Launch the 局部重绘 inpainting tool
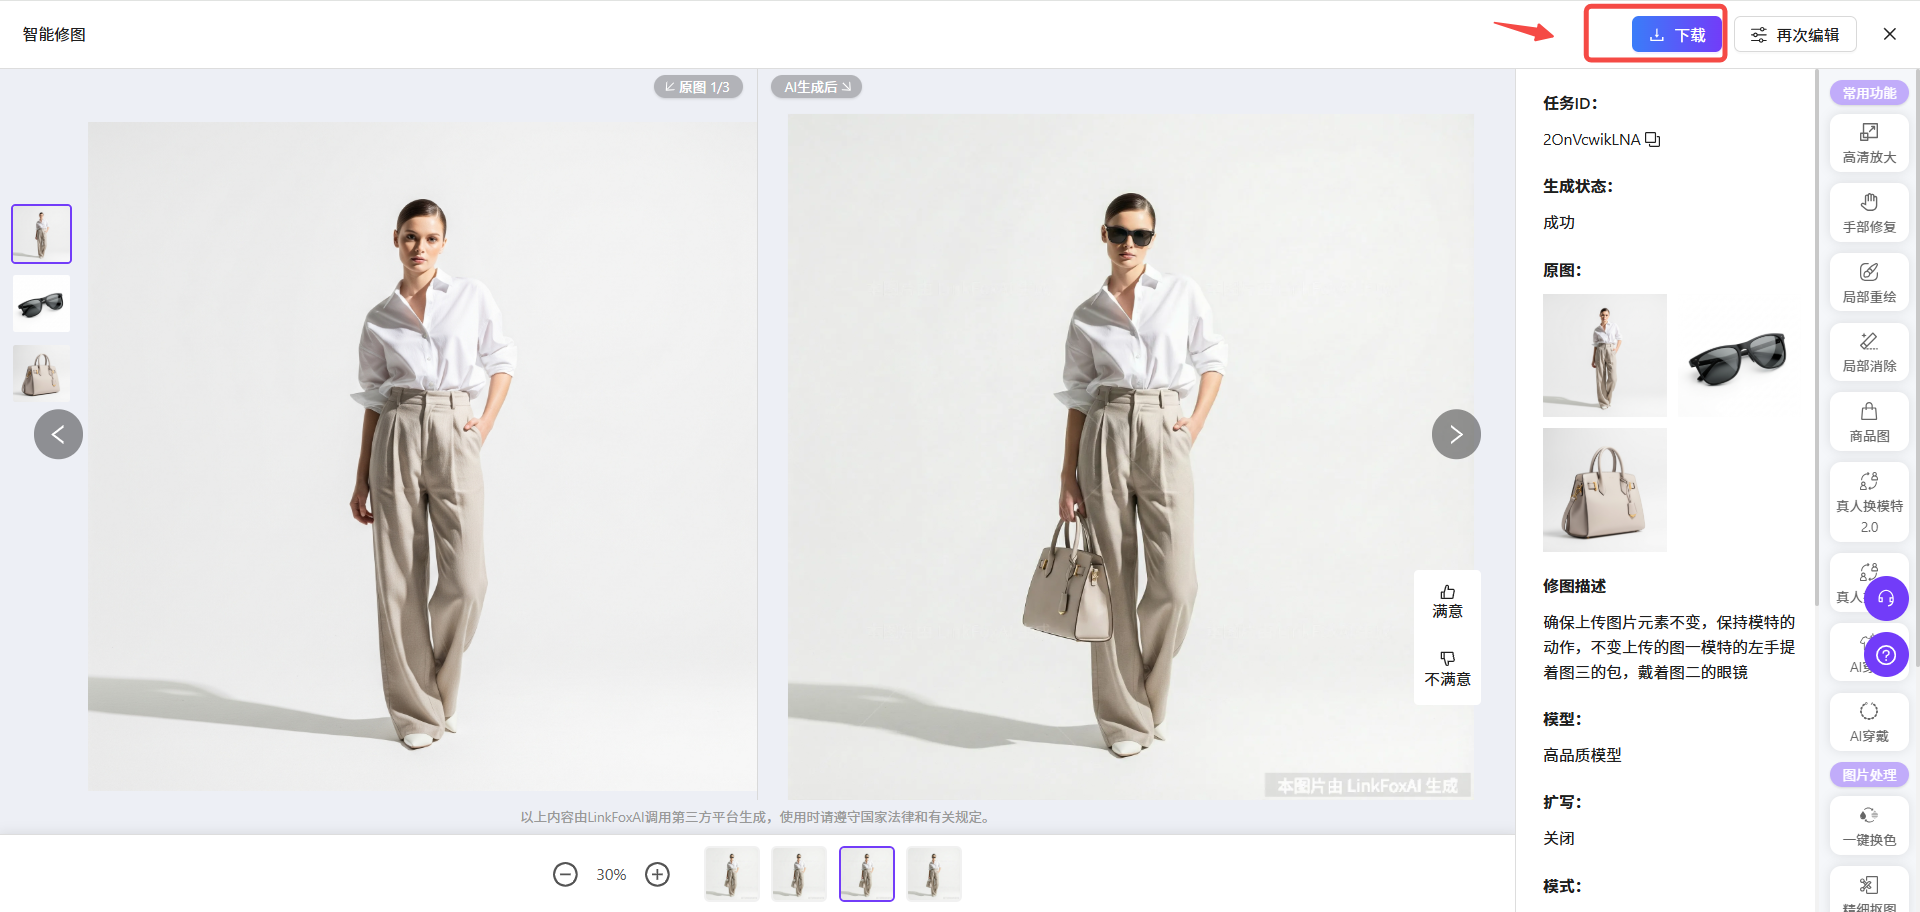This screenshot has width=1920, height=912. (x=1869, y=283)
